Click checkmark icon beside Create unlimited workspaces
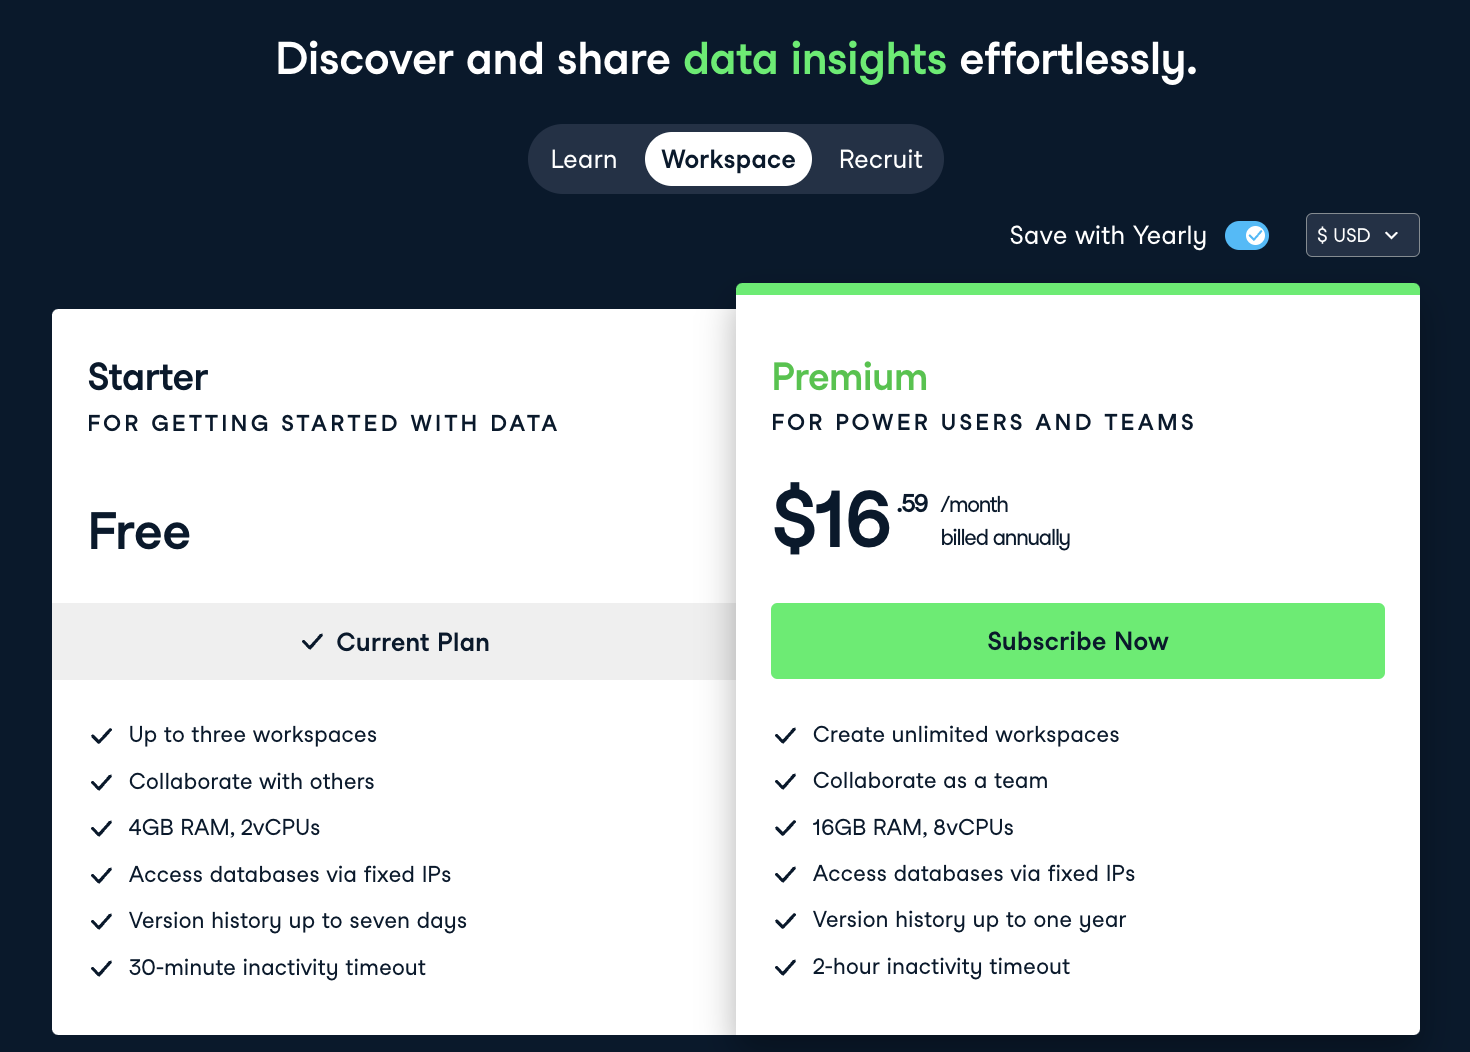This screenshot has width=1470, height=1052. tap(785, 736)
